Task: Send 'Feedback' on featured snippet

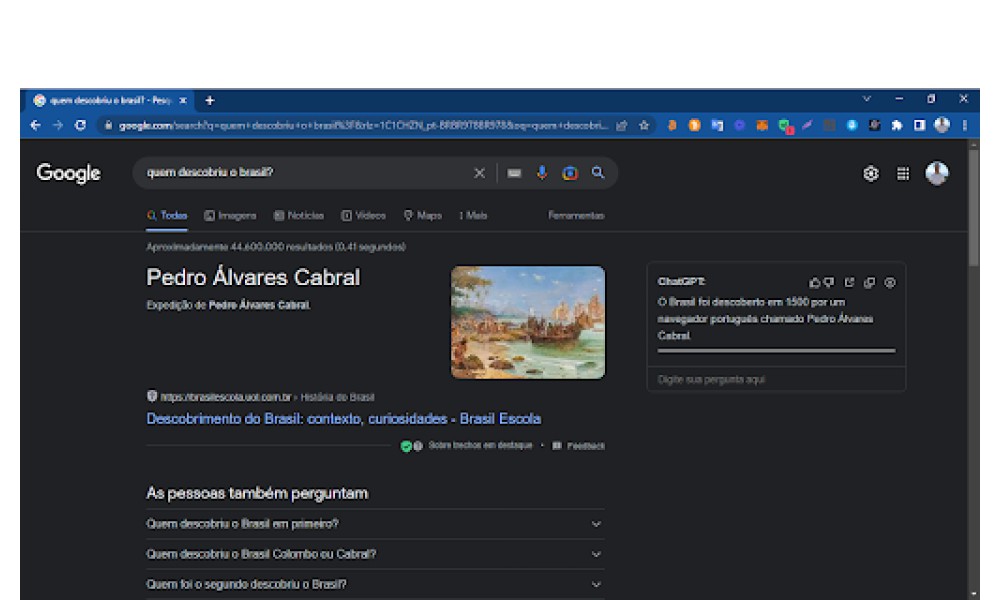Action: 579,446
